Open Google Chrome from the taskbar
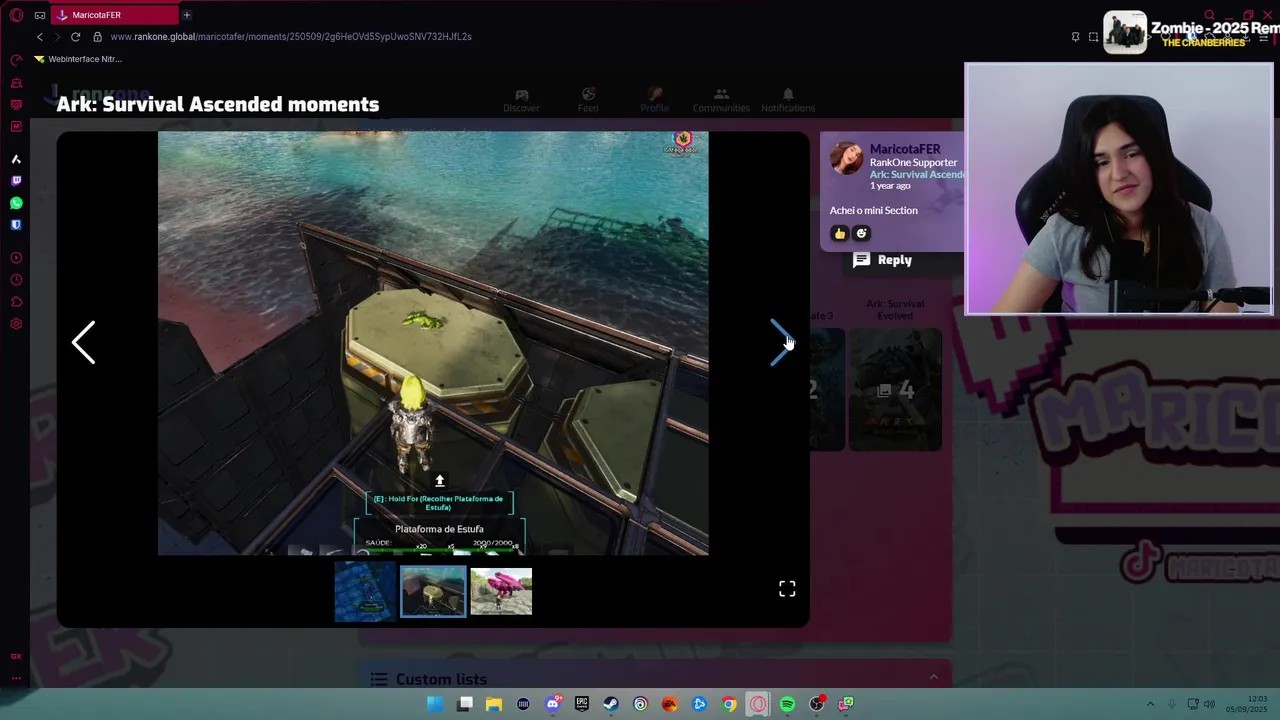The height and width of the screenshot is (720, 1280). pos(729,704)
